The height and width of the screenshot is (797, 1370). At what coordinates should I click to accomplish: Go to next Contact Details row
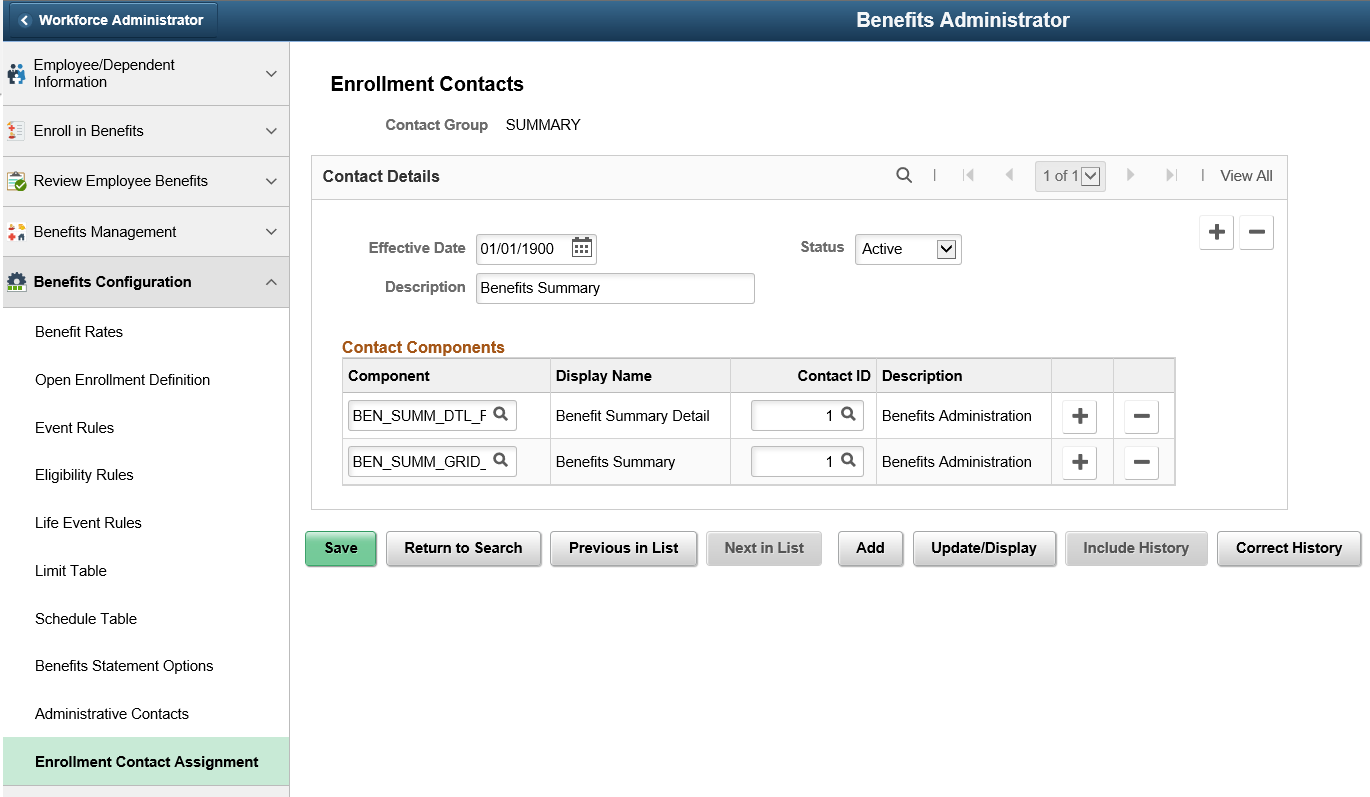(1131, 175)
